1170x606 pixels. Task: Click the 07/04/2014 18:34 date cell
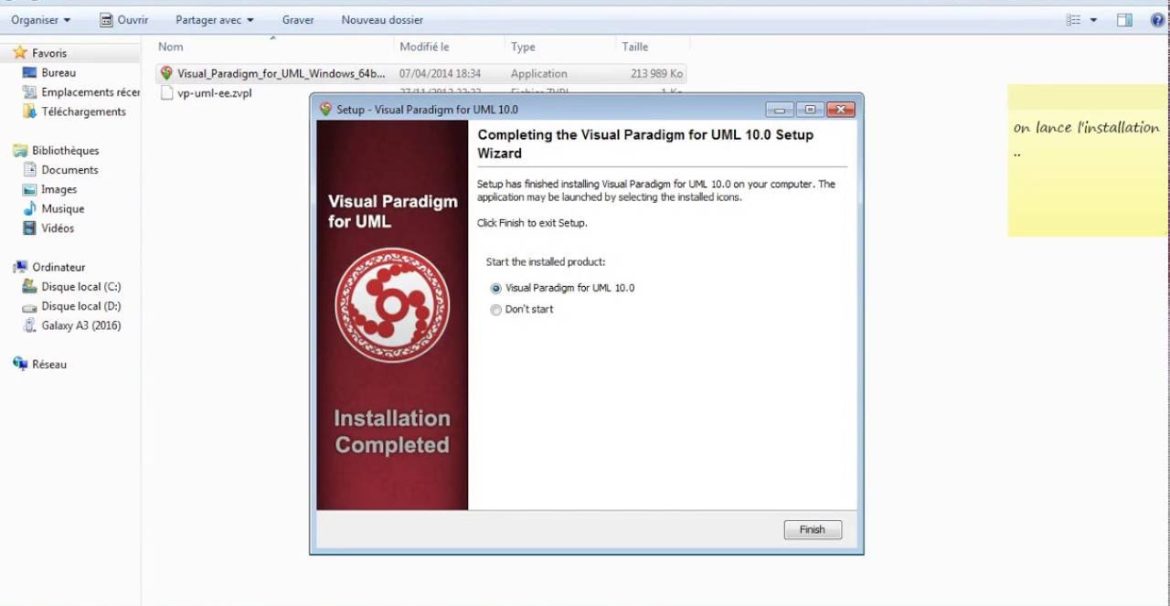(x=440, y=74)
